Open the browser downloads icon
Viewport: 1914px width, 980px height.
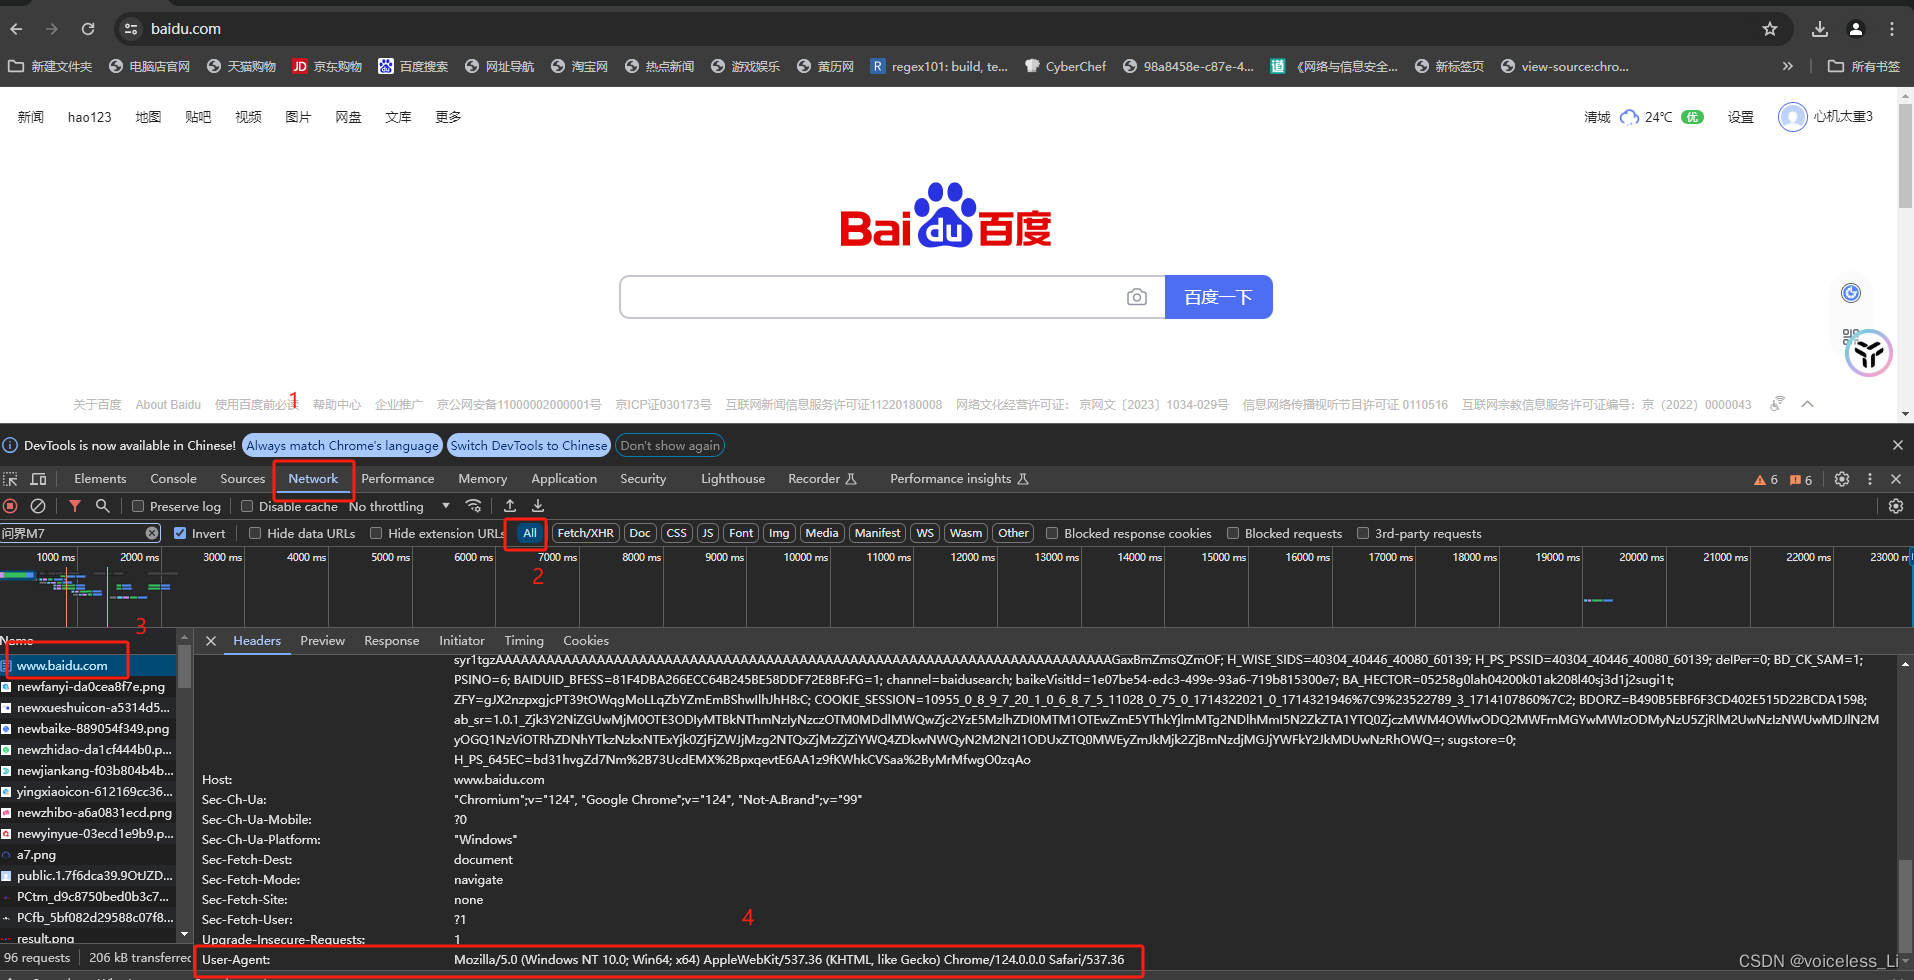pos(1820,29)
